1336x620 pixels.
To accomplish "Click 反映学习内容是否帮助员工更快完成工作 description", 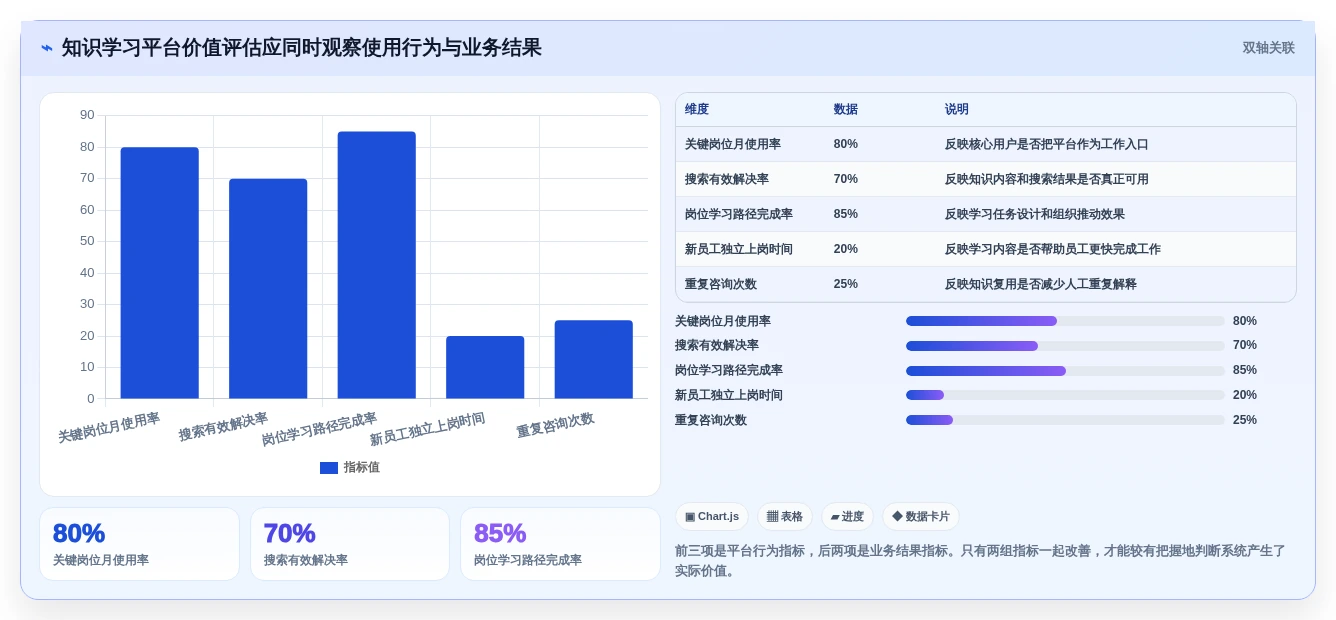I will pos(1053,249).
